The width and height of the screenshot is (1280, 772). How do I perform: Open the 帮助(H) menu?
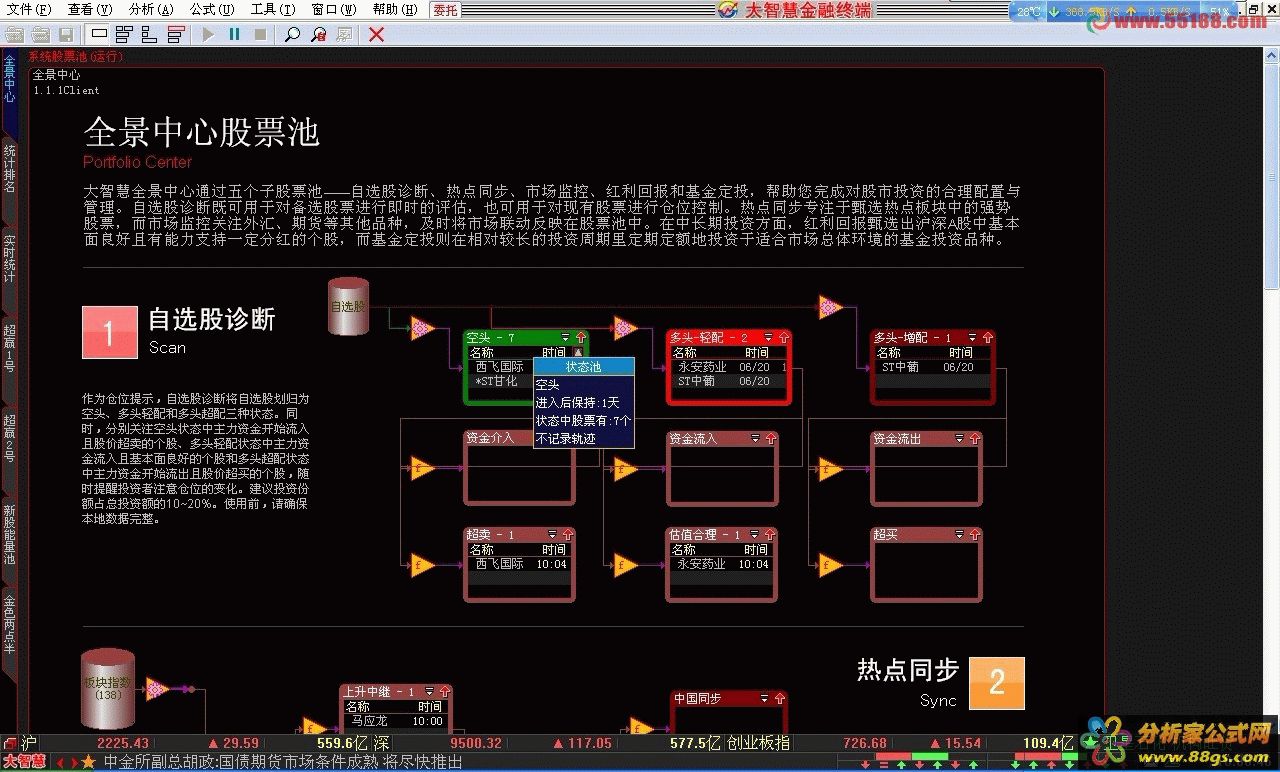[395, 9]
